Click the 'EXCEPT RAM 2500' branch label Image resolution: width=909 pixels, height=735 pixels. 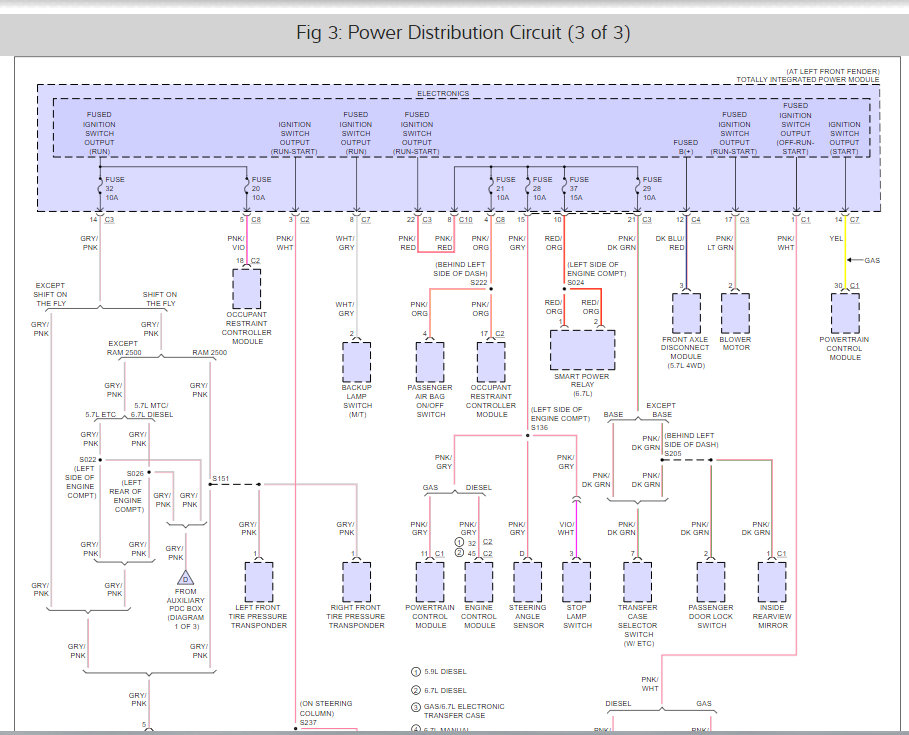coord(123,348)
